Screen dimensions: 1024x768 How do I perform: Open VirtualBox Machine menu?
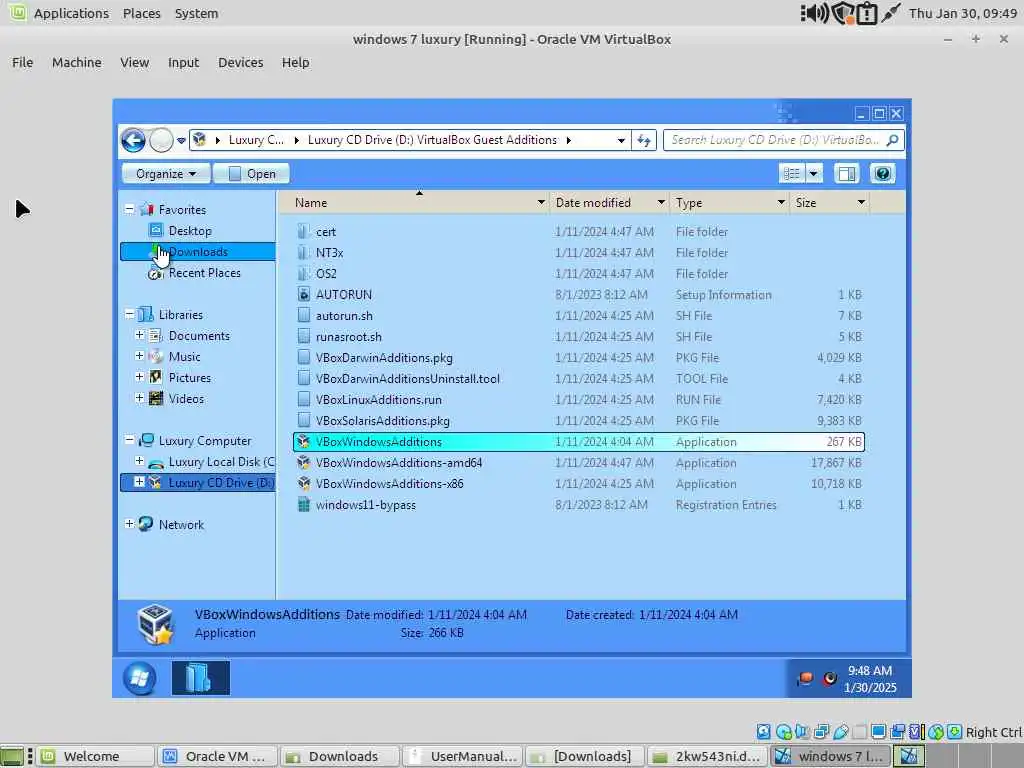(x=76, y=62)
